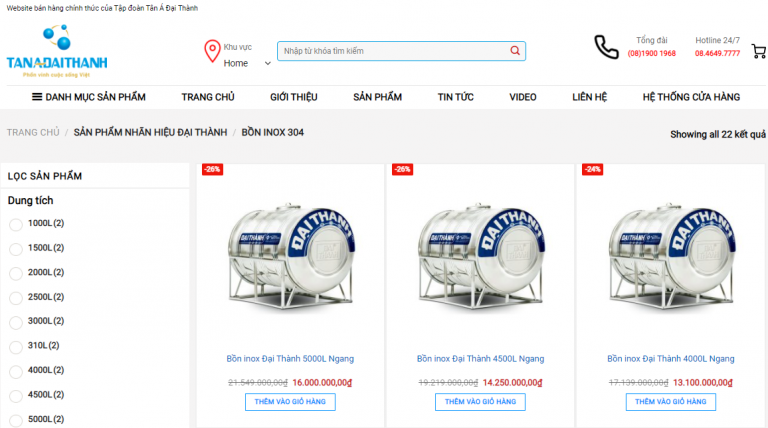Screen dimensions: 768x428
Task: Click the -26% badge on 5000L tank
Action: pyautogui.click(x=212, y=169)
